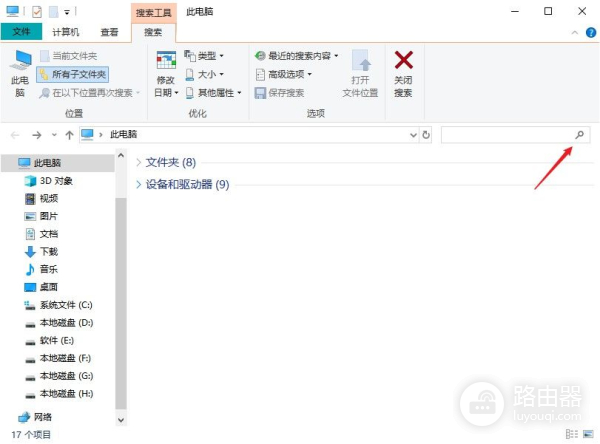This screenshot has width=600, height=444.
Task: Click the sidebar scrollbar up arrow
Action: point(121,155)
